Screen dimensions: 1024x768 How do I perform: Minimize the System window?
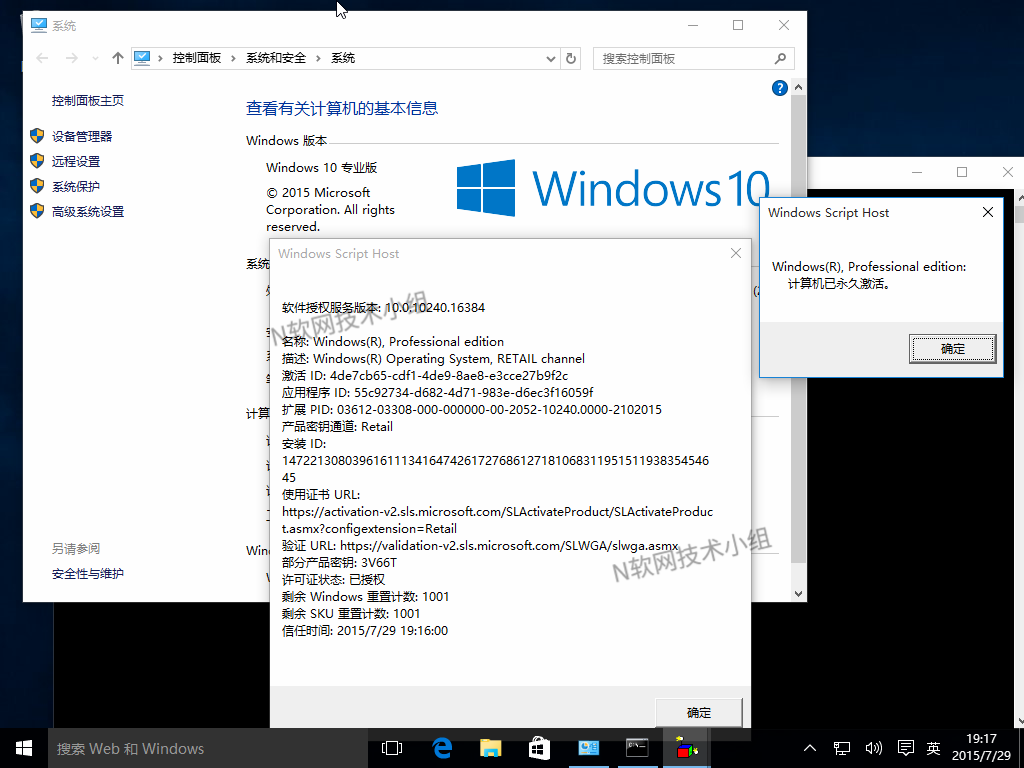pos(694,25)
